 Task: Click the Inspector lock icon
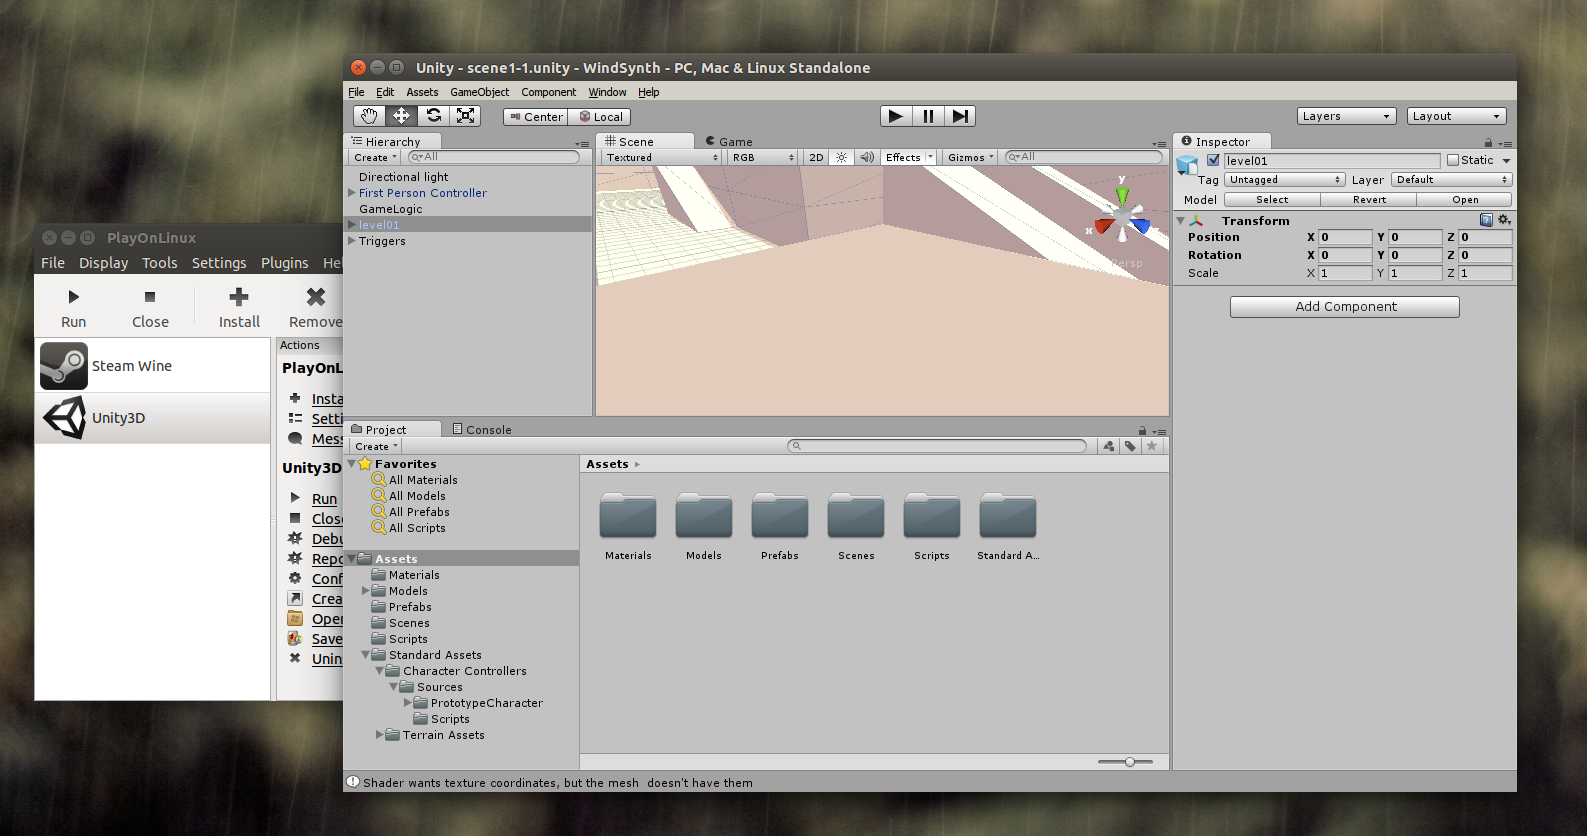[x=1488, y=143]
